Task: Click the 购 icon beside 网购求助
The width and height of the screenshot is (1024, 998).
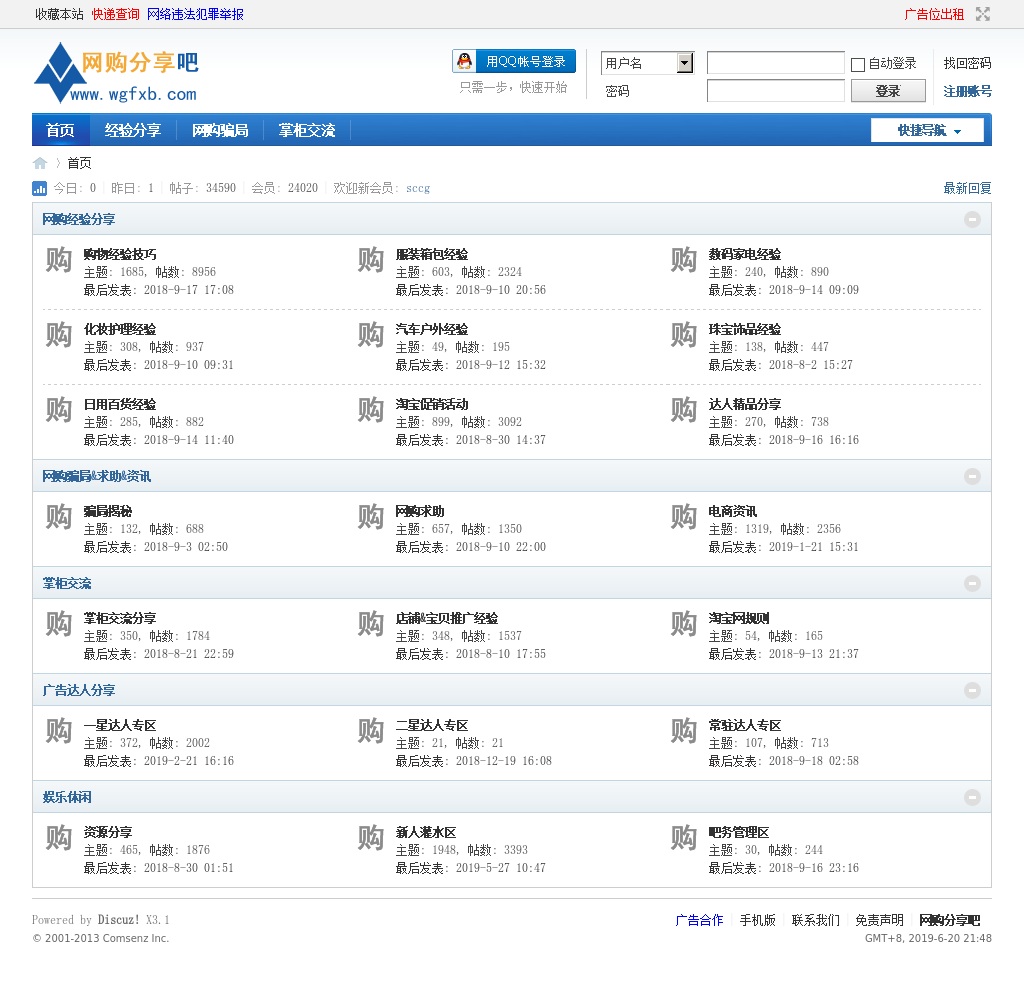Action: (x=371, y=517)
